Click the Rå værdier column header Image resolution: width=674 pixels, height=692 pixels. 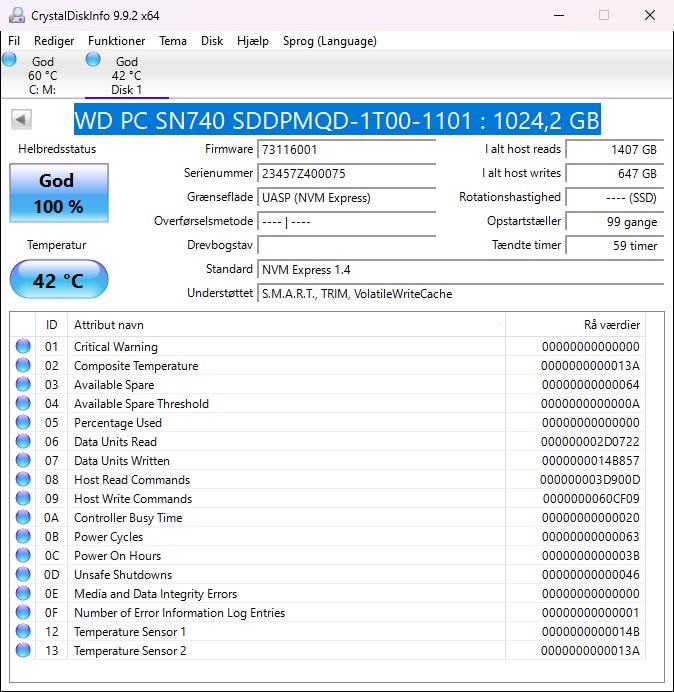(575, 325)
